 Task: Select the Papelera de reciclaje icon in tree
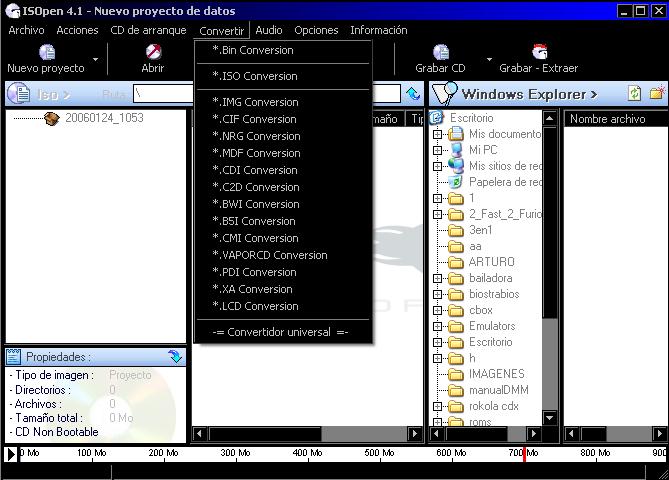click(457, 182)
